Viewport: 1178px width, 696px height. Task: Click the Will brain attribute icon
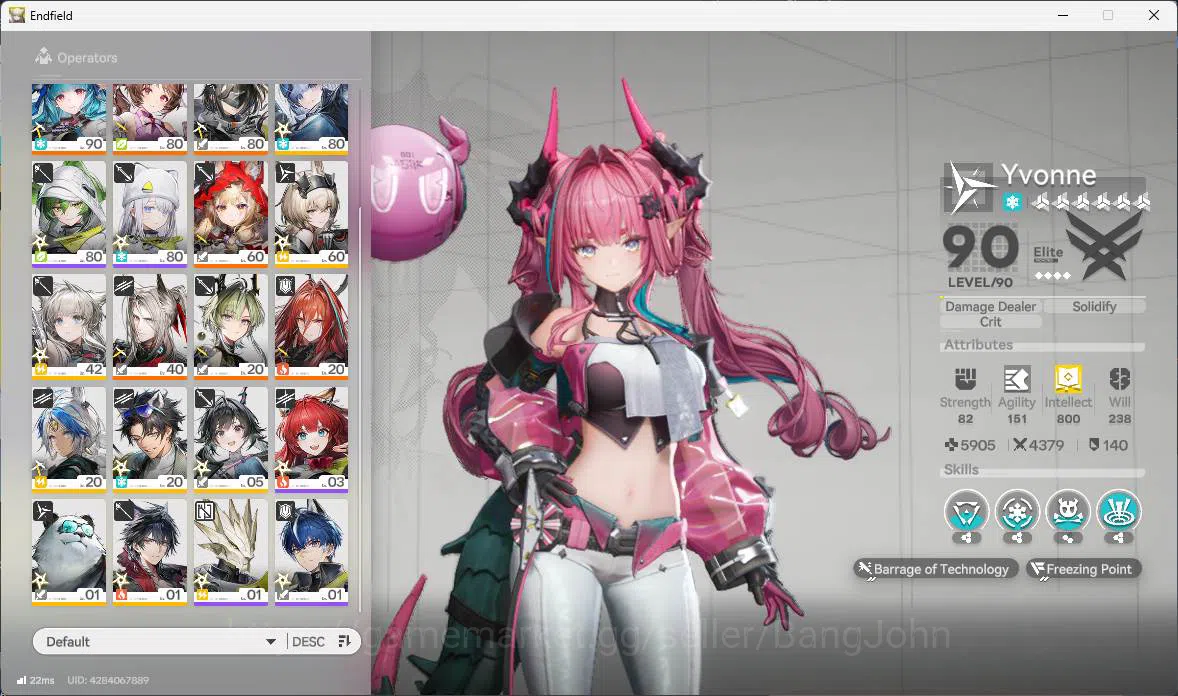[1119, 379]
